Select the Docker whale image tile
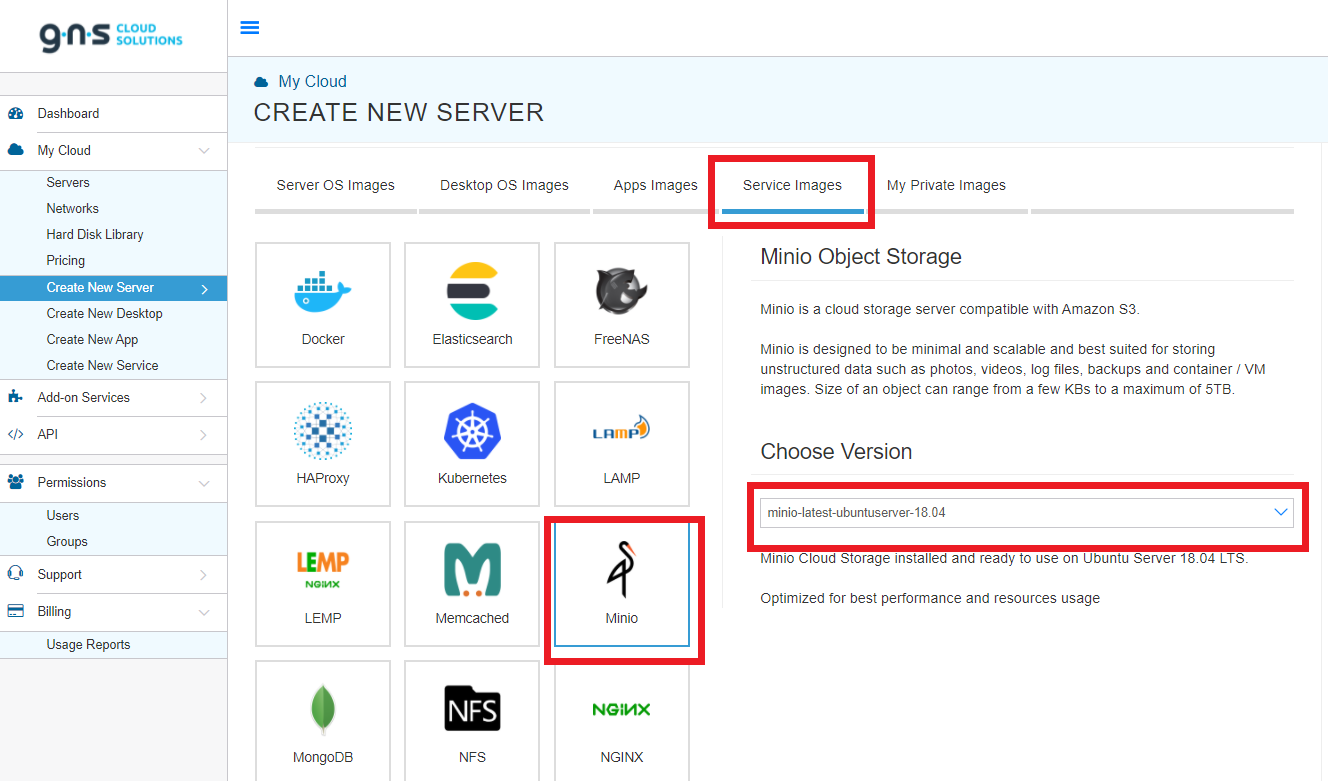The width and height of the screenshot is (1328, 781). click(323, 305)
